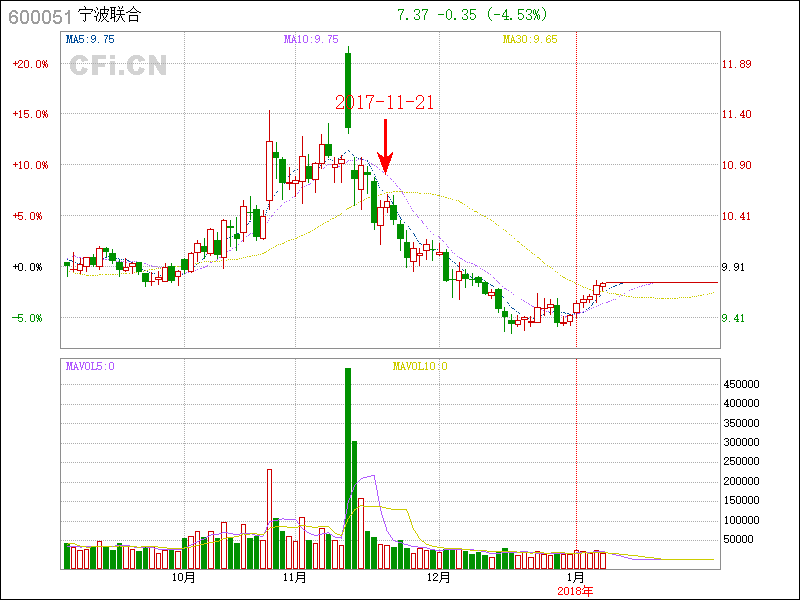Click the 11.89 price axis label

[x=736, y=64]
